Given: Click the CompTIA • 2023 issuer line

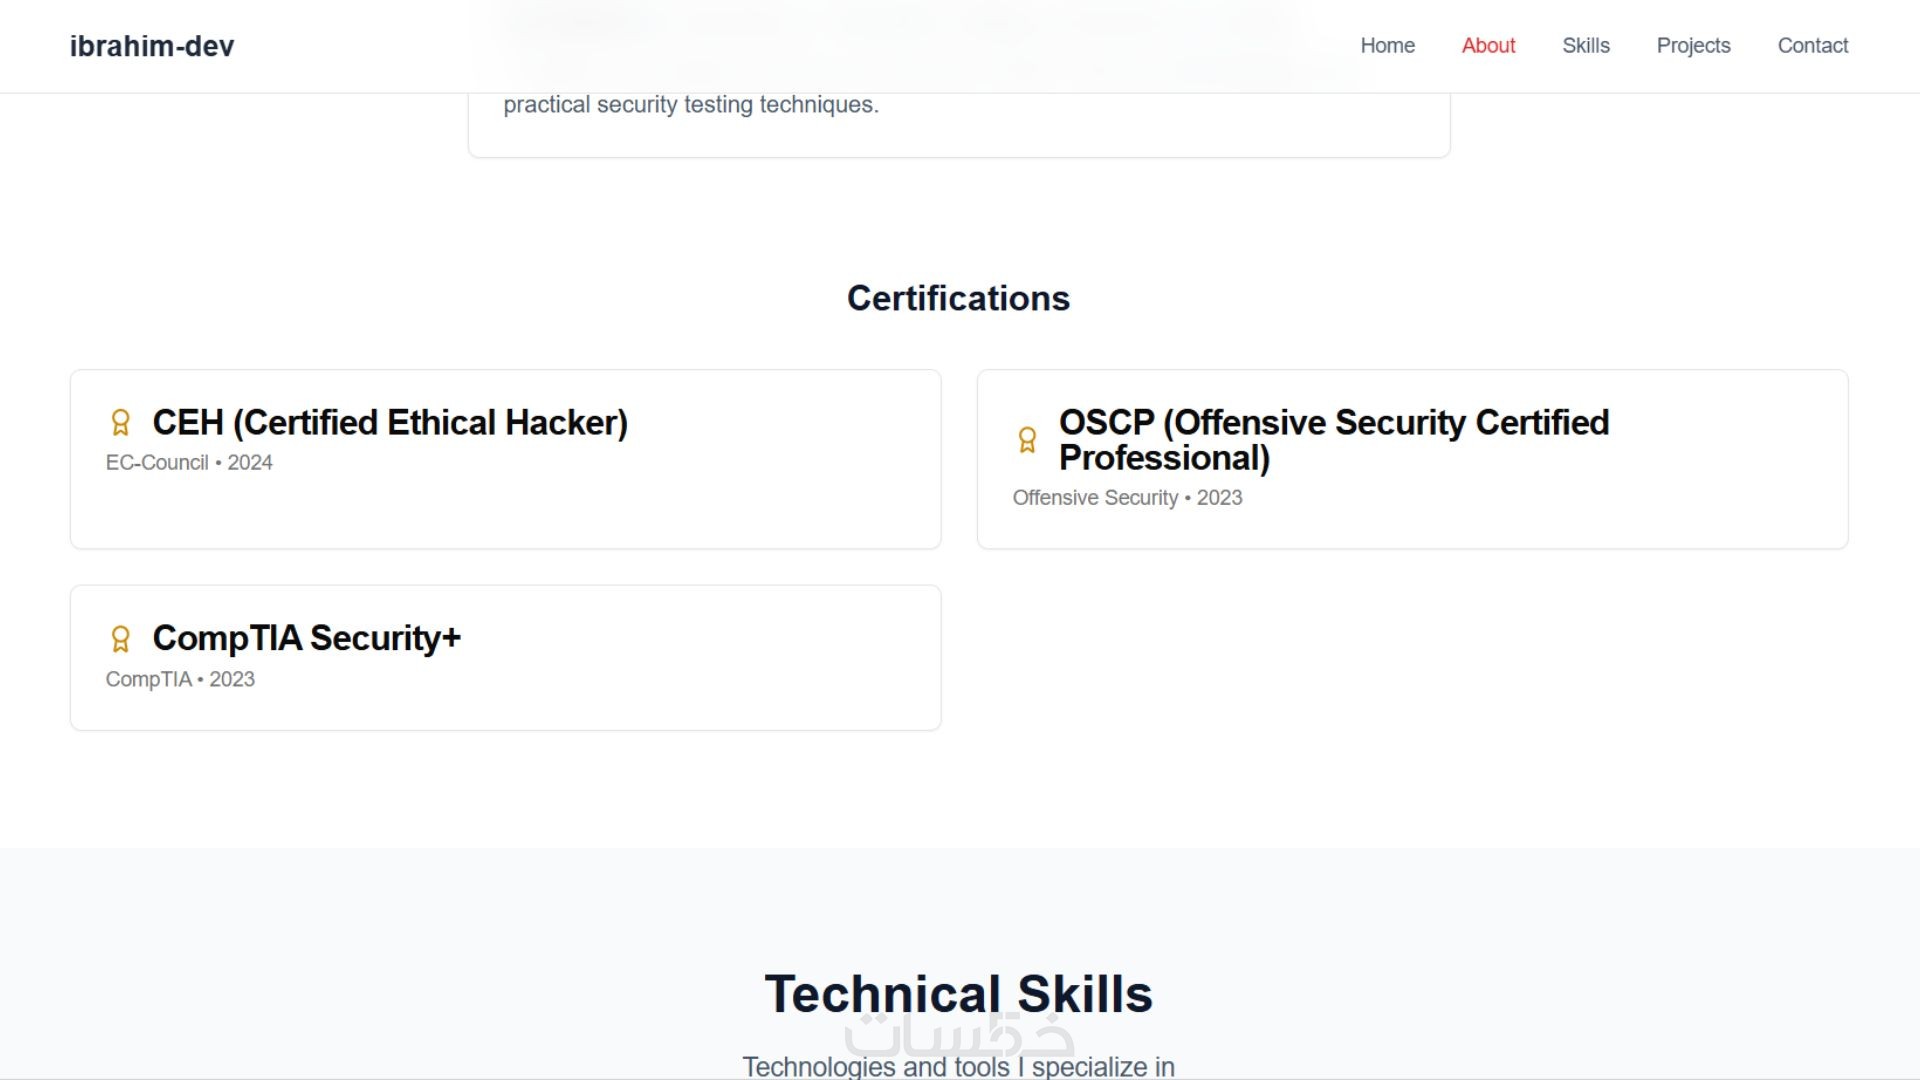Looking at the screenshot, I should click(180, 680).
